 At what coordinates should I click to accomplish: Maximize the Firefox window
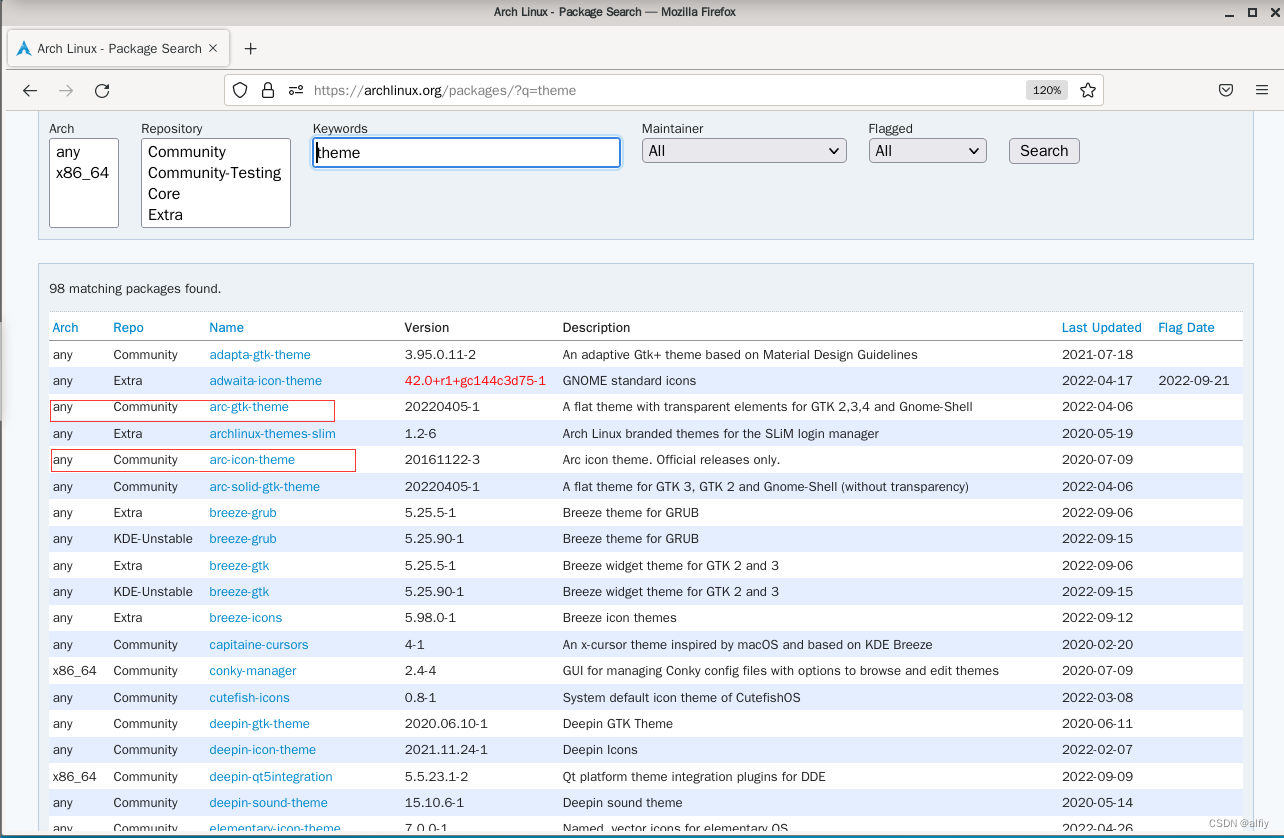[x=1251, y=11]
